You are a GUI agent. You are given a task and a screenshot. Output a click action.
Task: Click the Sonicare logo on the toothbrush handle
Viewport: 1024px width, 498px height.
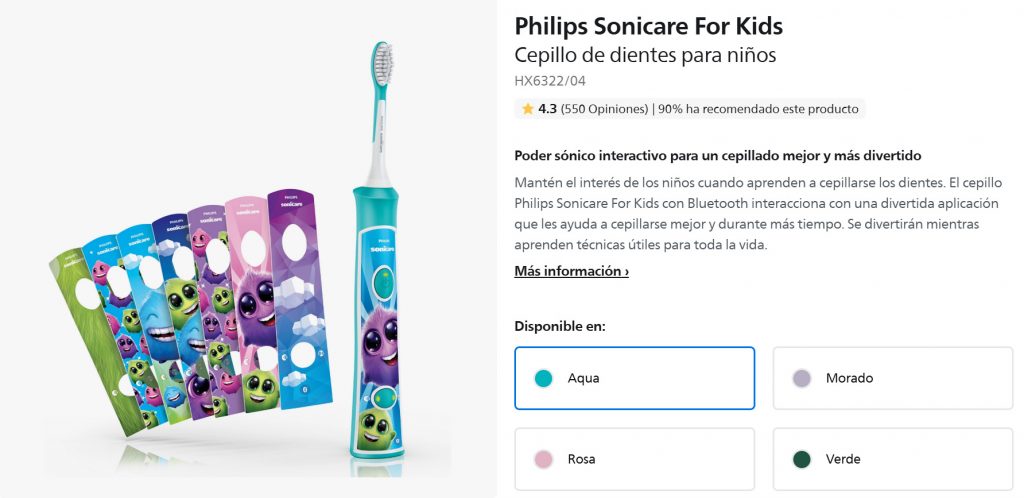(383, 247)
